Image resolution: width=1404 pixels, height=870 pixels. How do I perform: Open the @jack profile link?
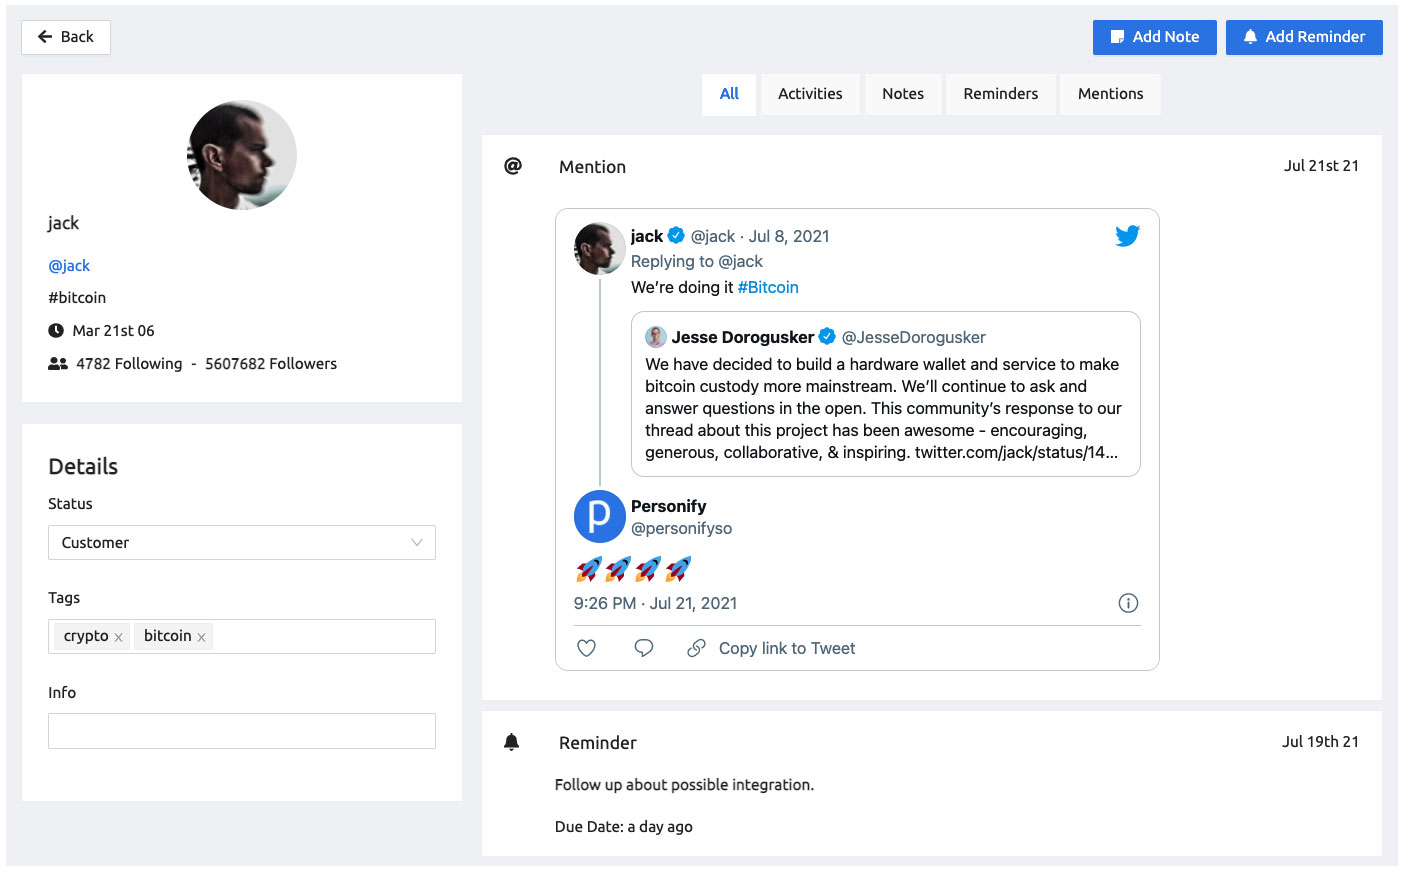(x=69, y=266)
